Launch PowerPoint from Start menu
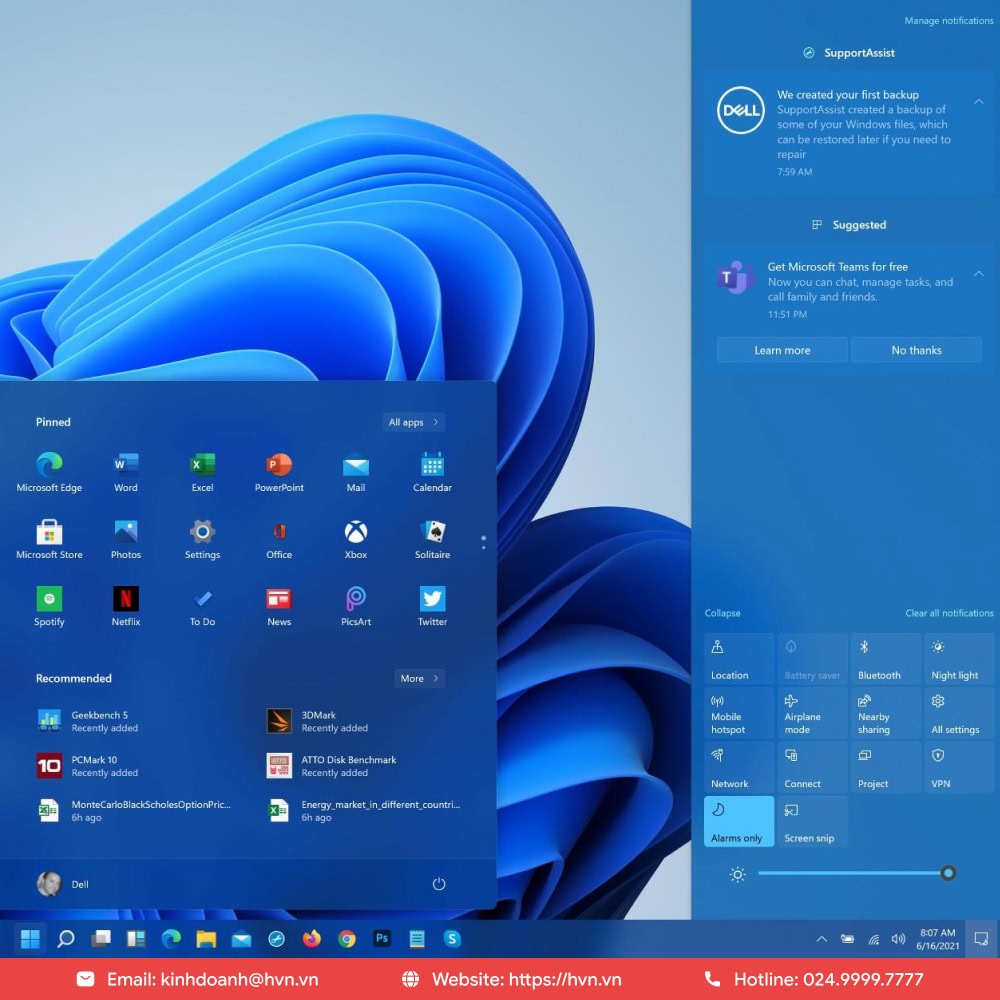Screen dimensions: 1000x1000 (x=279, y=471)
